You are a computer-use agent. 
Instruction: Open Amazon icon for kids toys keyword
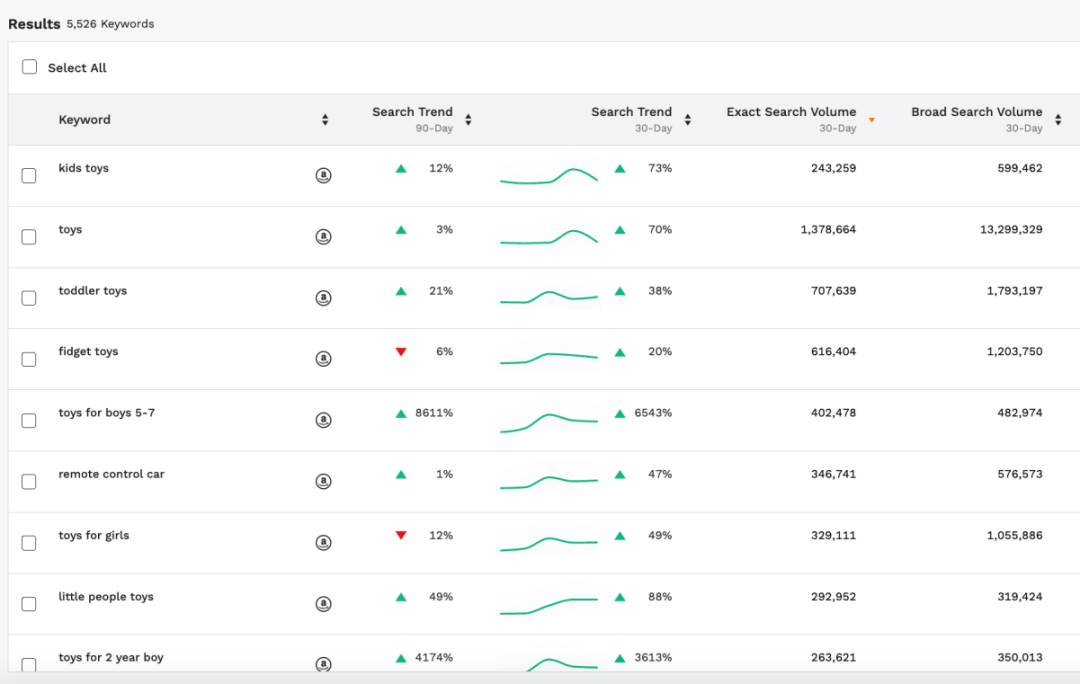click(323, 175)
